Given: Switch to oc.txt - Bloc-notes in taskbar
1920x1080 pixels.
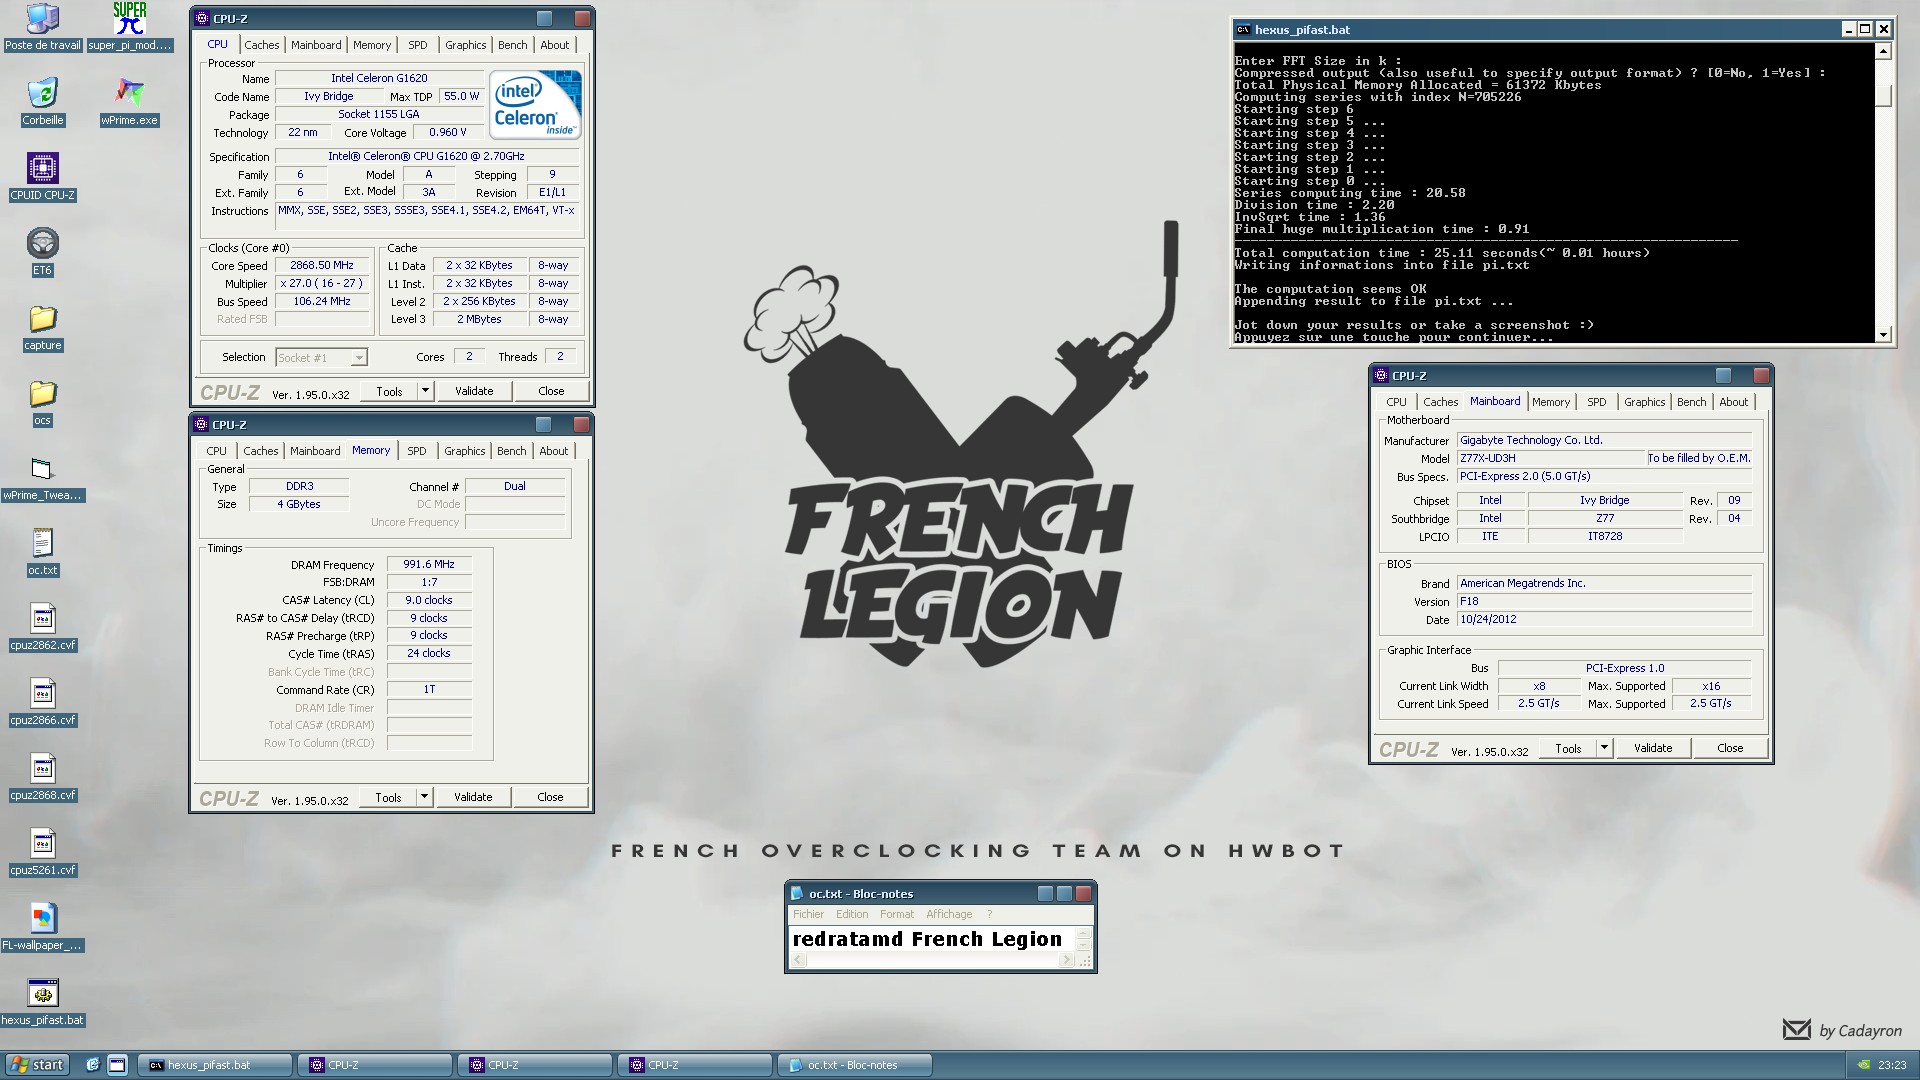Looking at the screenshot, I should pos(855,1065).
